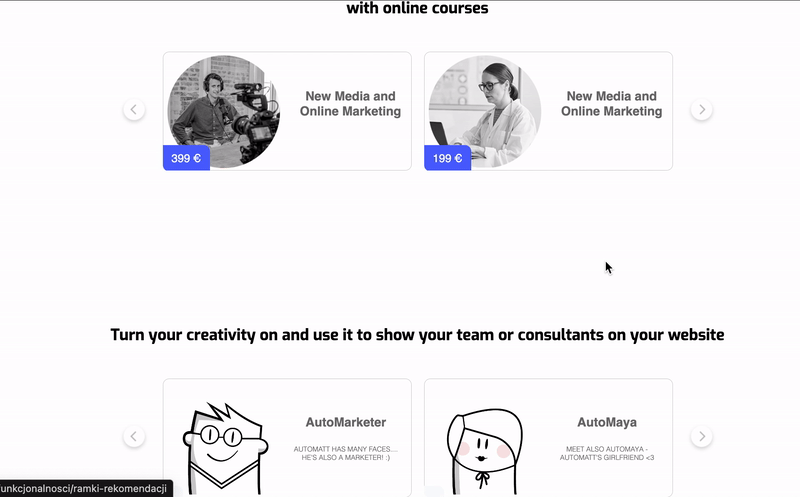
Task: Open first New Media and Online Marketing title
Action: 350,104
